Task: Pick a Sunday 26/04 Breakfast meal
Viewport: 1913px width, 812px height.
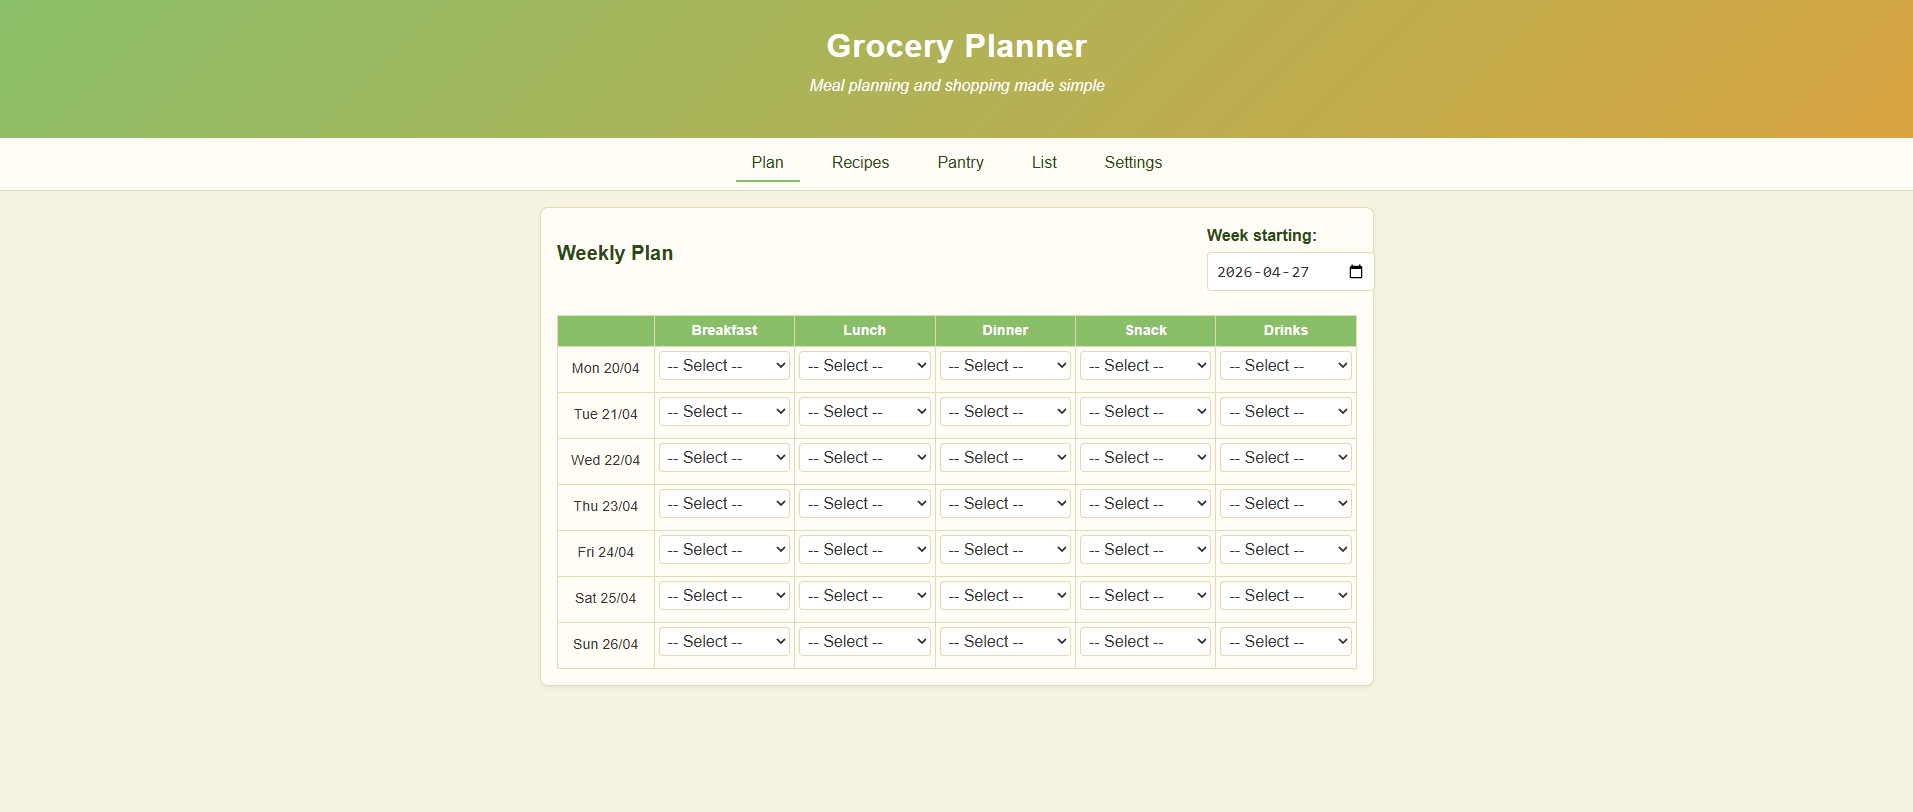Action: pyautogui.click(x=724, y=642)
